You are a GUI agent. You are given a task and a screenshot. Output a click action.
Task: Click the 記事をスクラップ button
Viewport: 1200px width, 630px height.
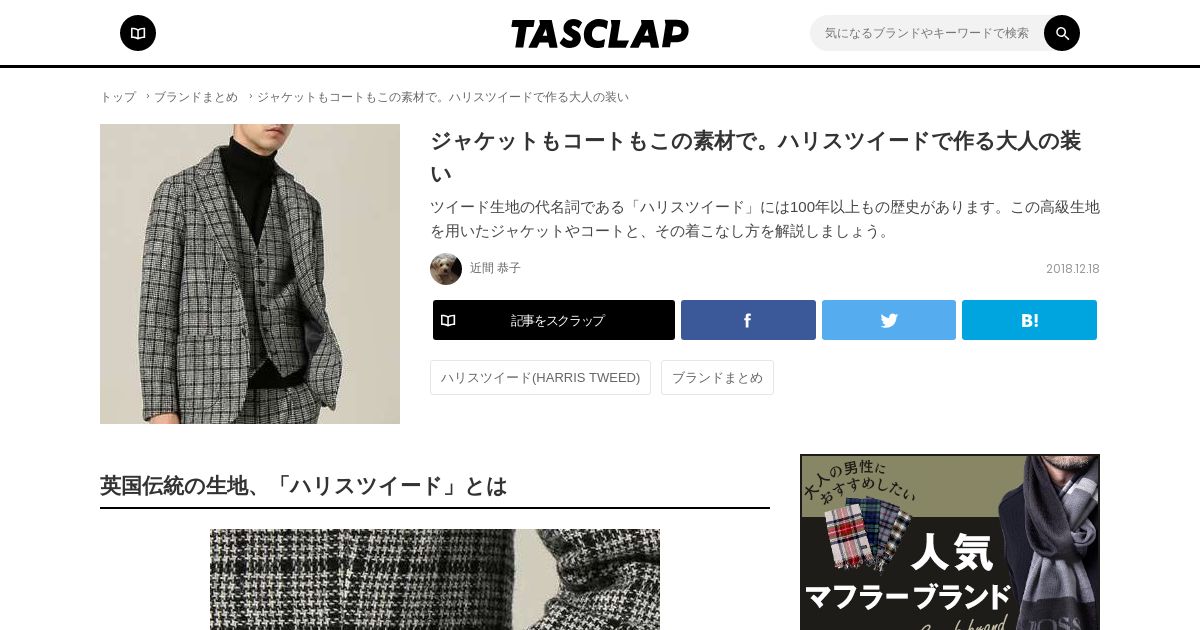[x=554, y=320]
